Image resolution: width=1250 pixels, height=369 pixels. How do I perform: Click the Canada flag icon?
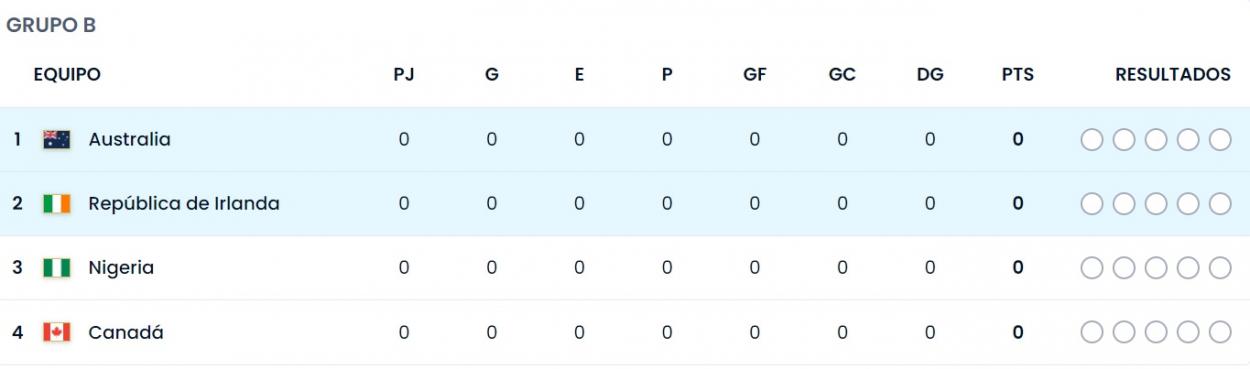pos(57,332)
